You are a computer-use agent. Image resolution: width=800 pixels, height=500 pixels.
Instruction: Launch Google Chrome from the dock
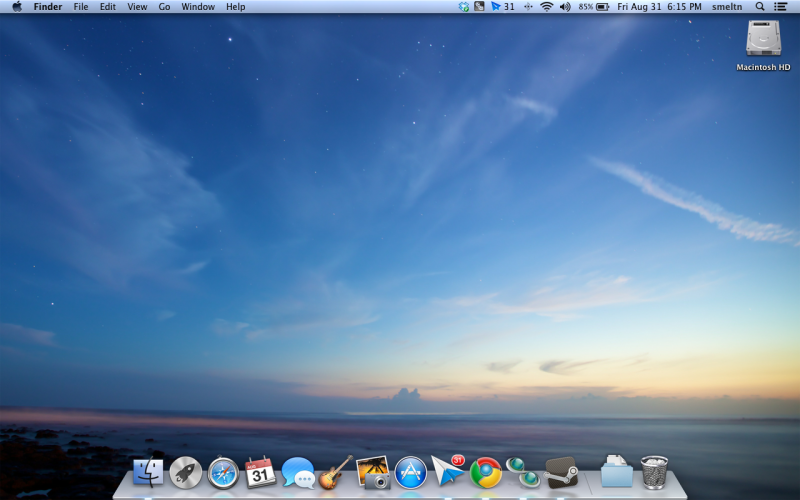point(486,472)
